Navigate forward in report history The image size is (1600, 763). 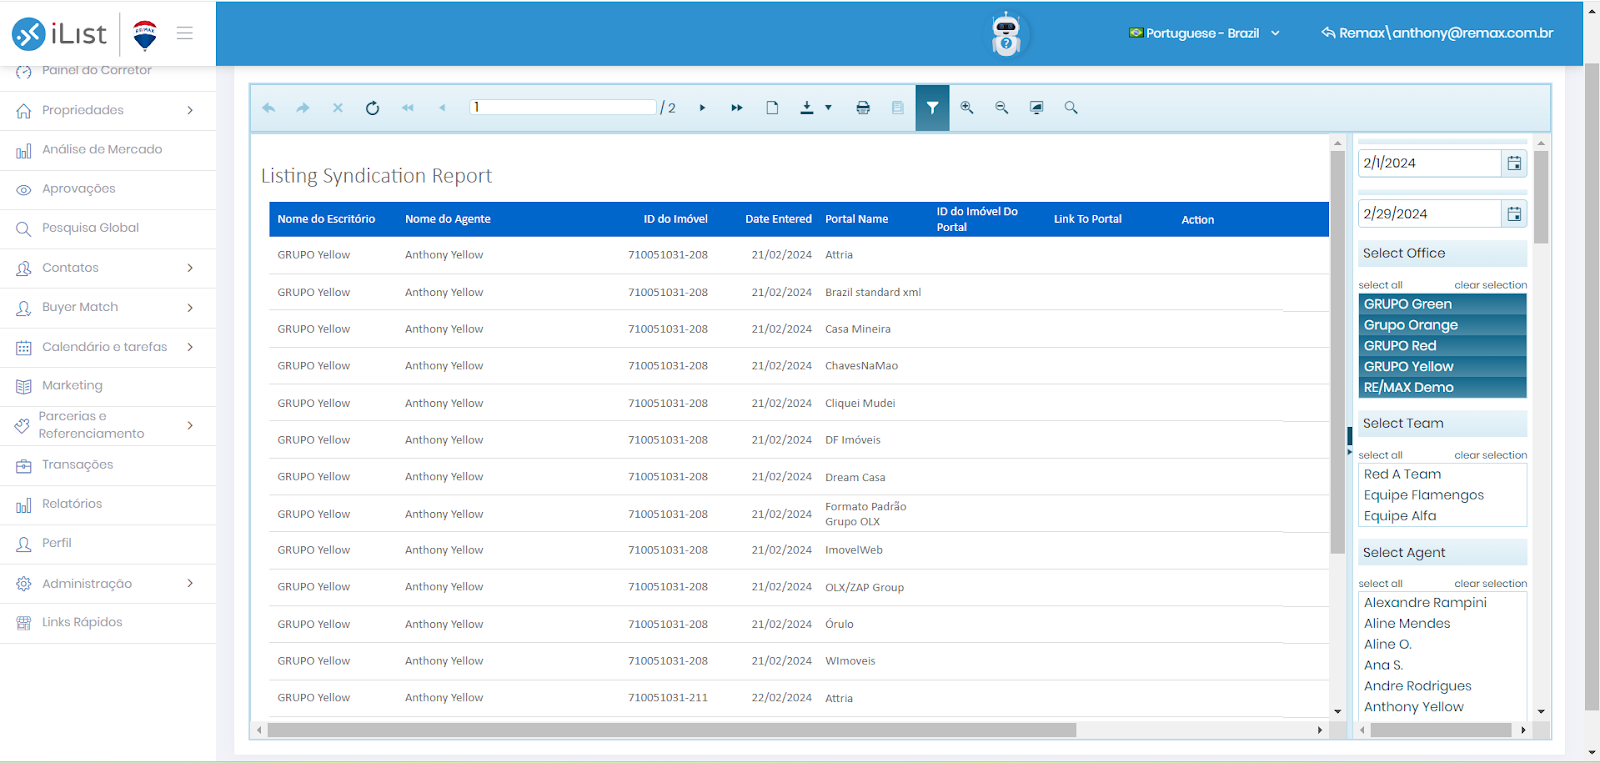[303, 108]
